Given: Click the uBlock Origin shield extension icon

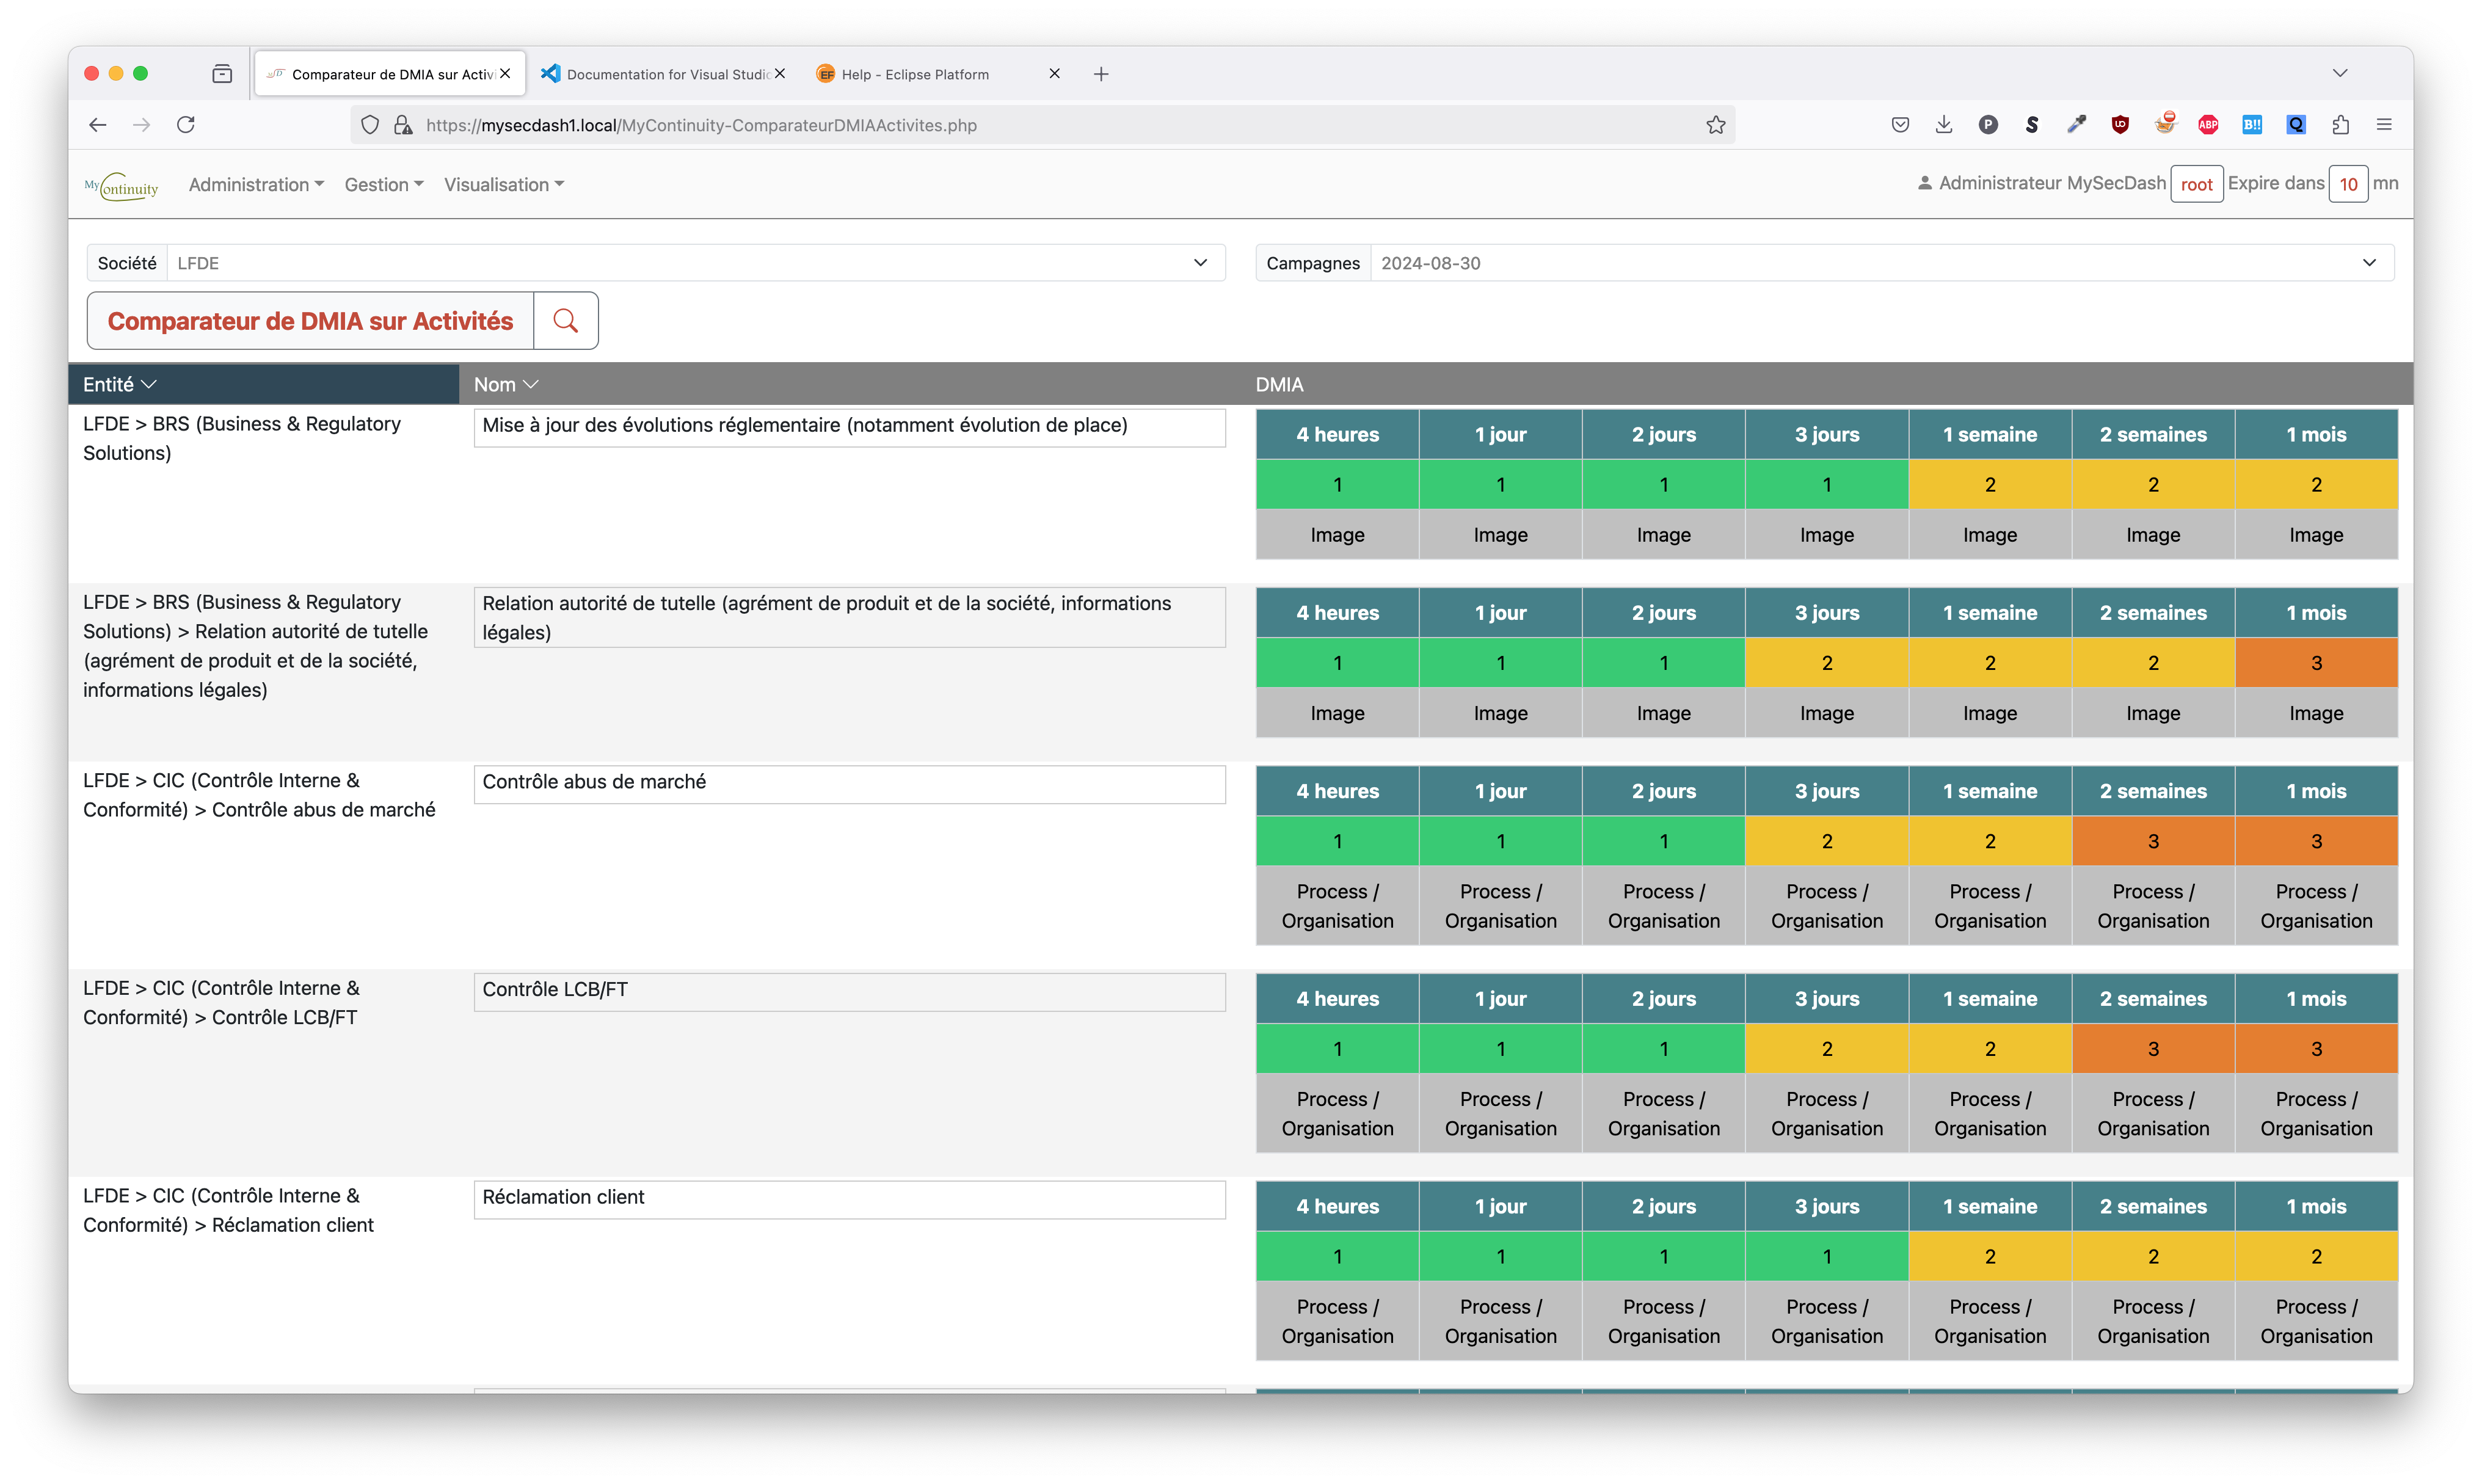Looking at the screenshot, I should 2120,125.
